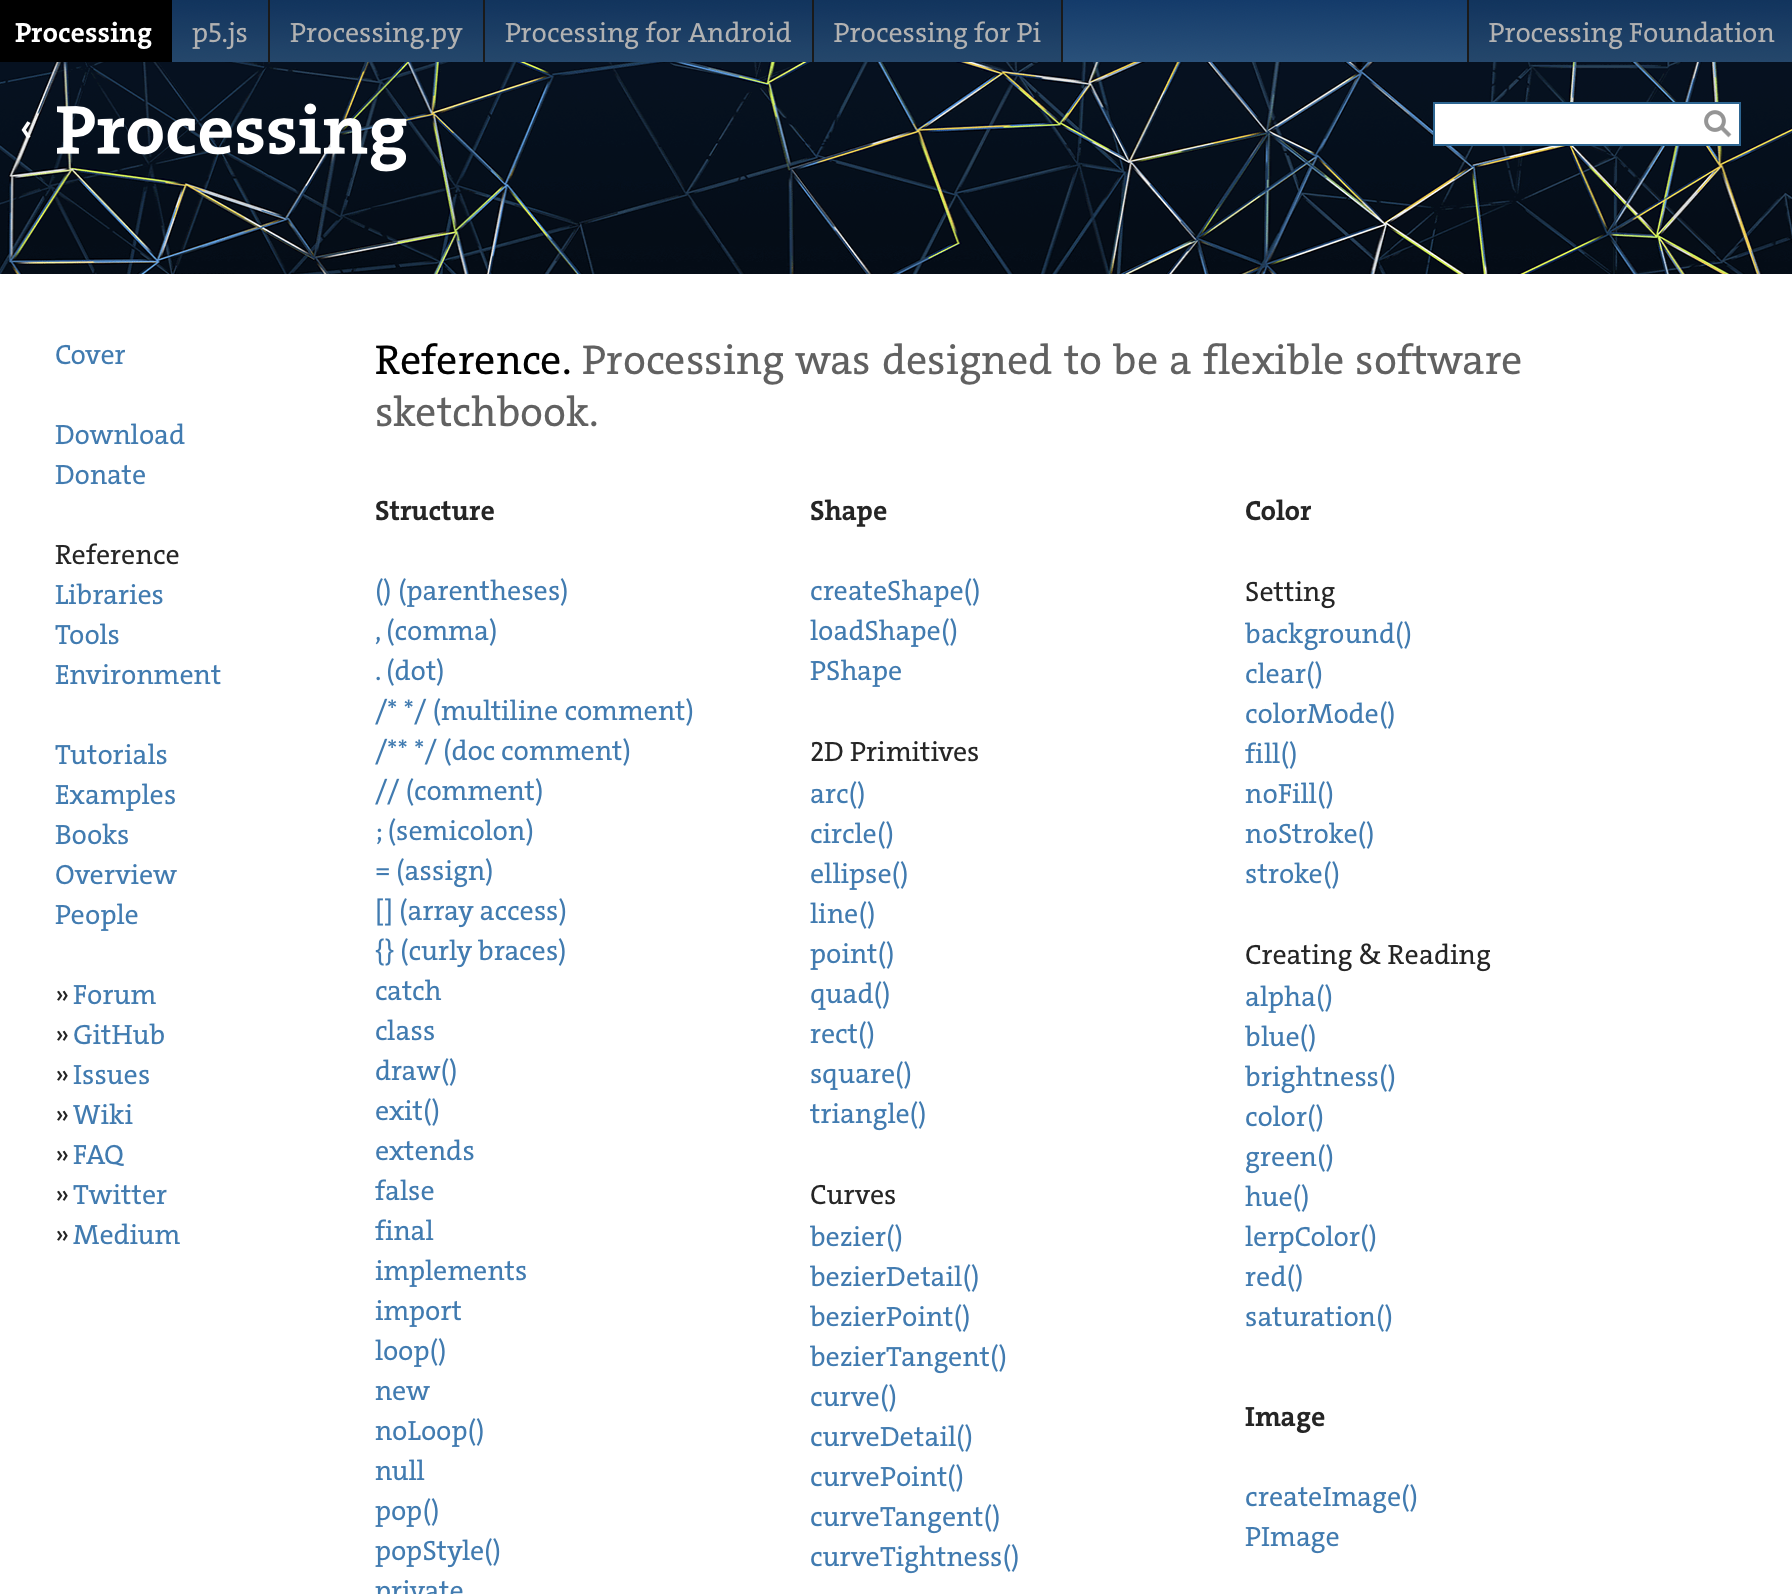The width and height of the screenshot is (1792, 1594).
Task: Open the /* */ (multiline comment) entry
Action: point(534,711)
